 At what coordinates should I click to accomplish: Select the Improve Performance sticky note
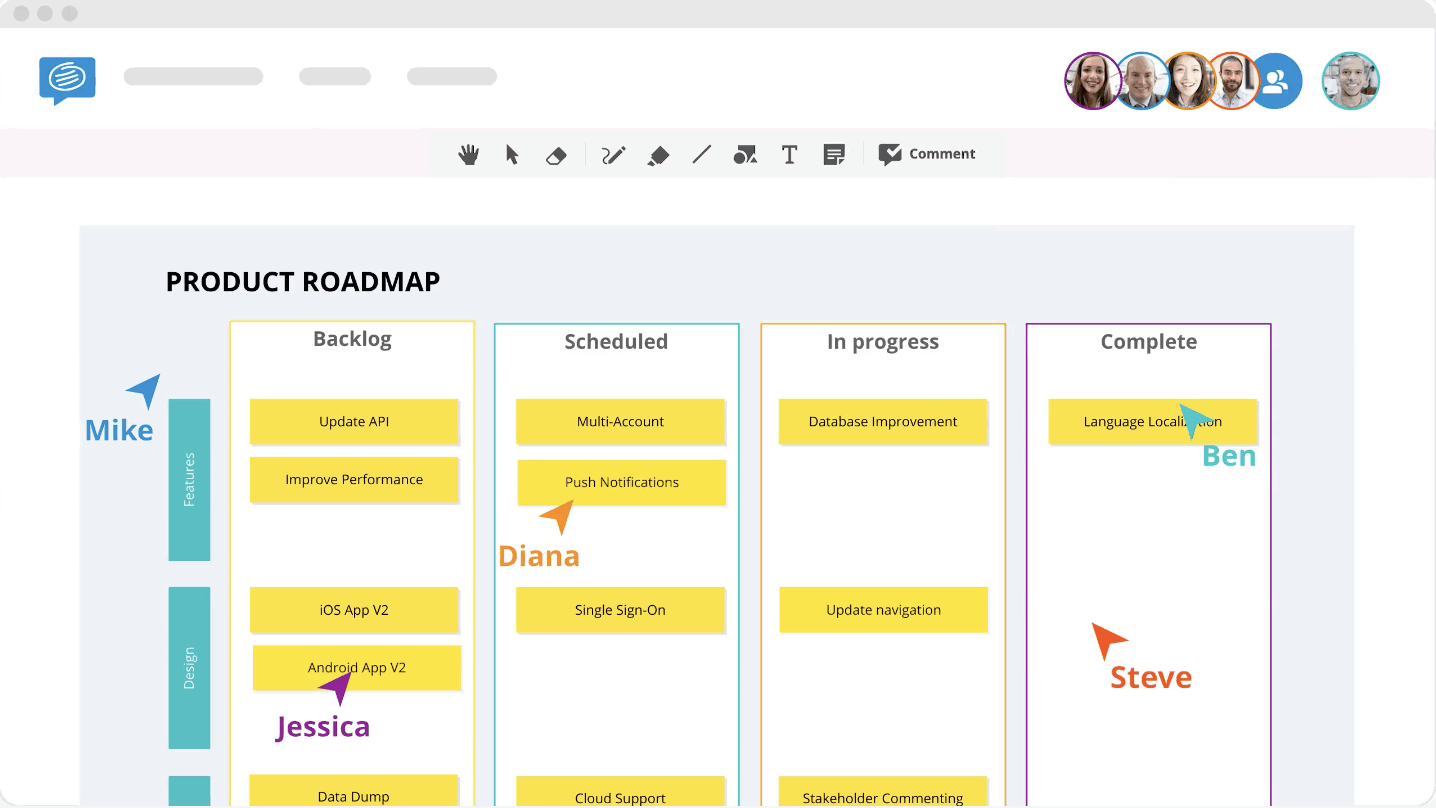[x=354, y=480]
